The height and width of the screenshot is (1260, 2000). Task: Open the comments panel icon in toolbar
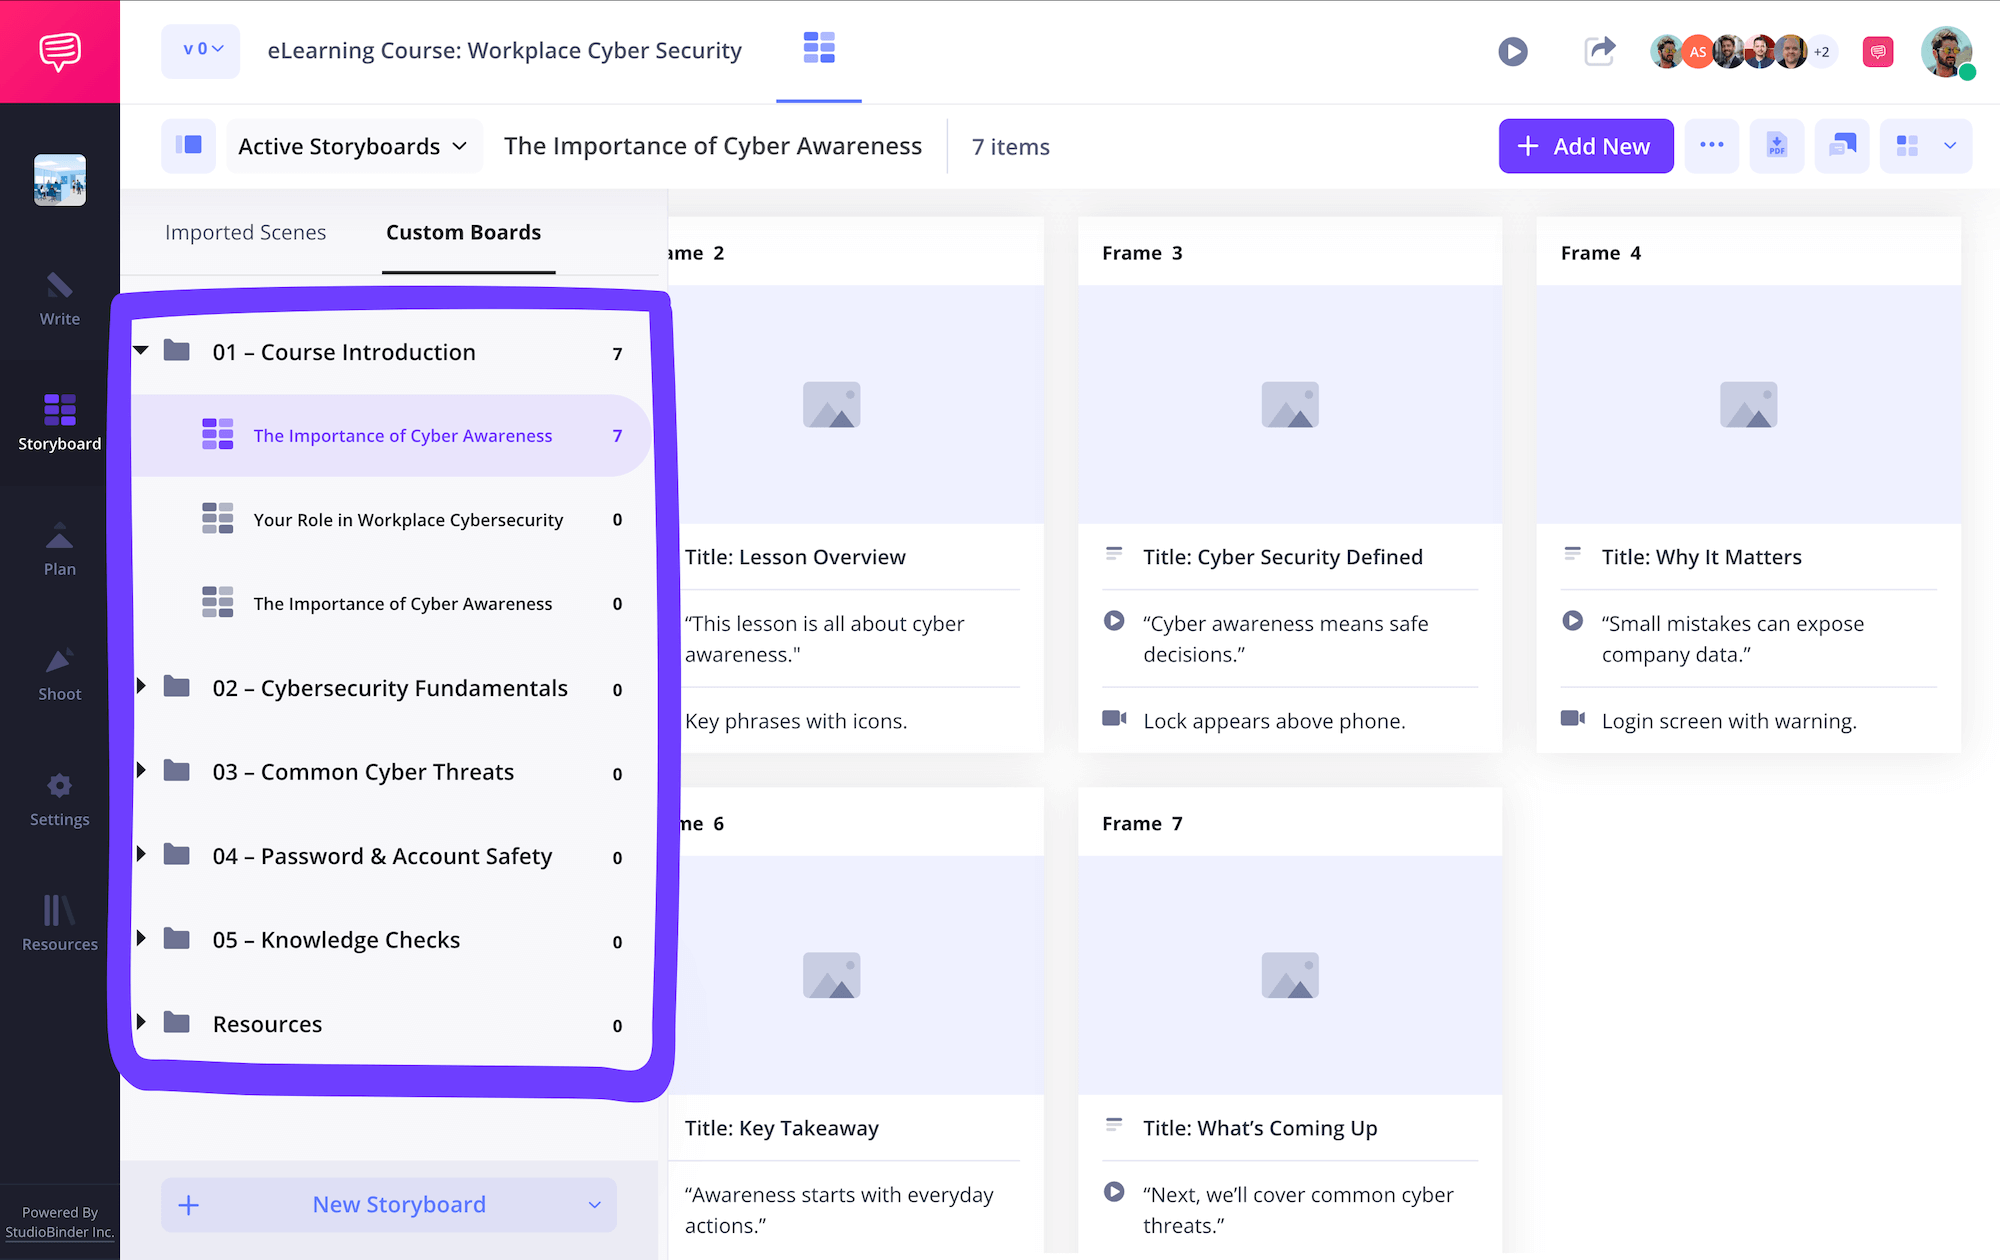point(1841,146)
